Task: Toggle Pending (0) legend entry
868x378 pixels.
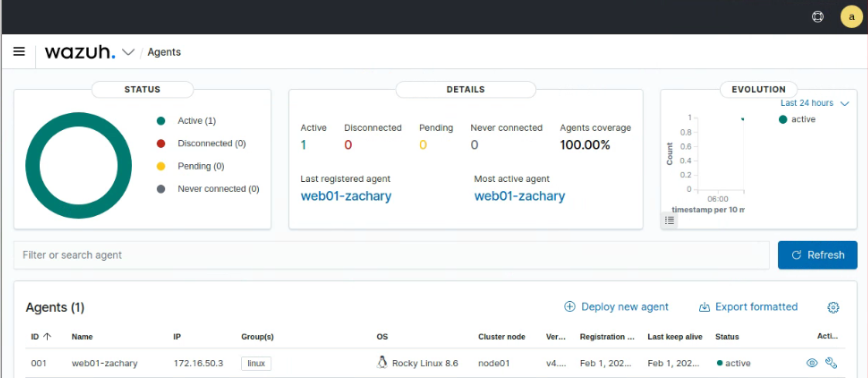Action: point(201,166)
